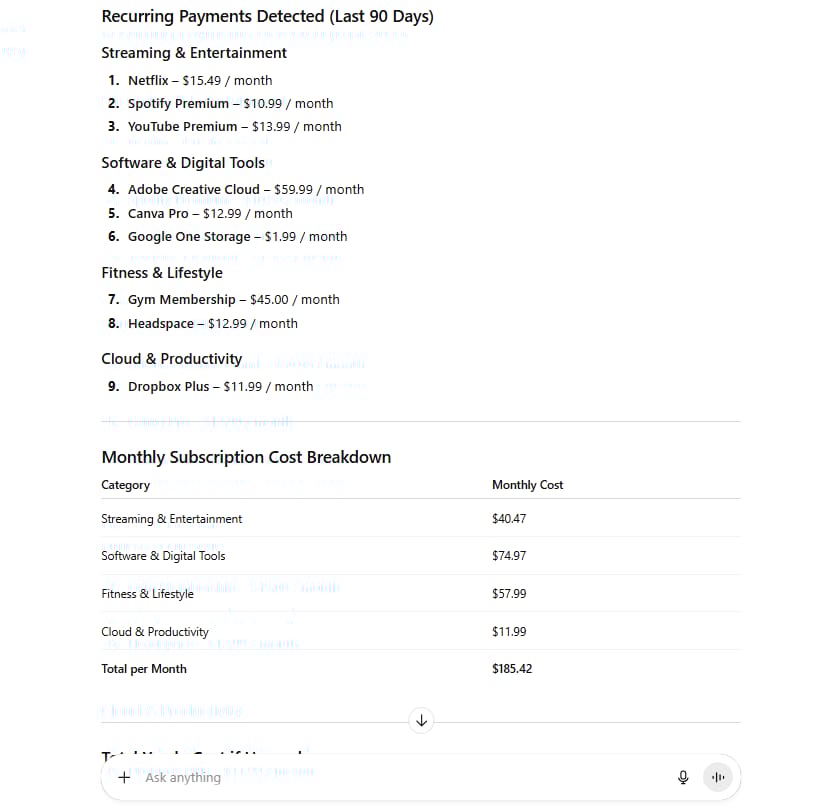Select the Cloud & Productivity table row
816x810 pixels.
tap(155, 631)
